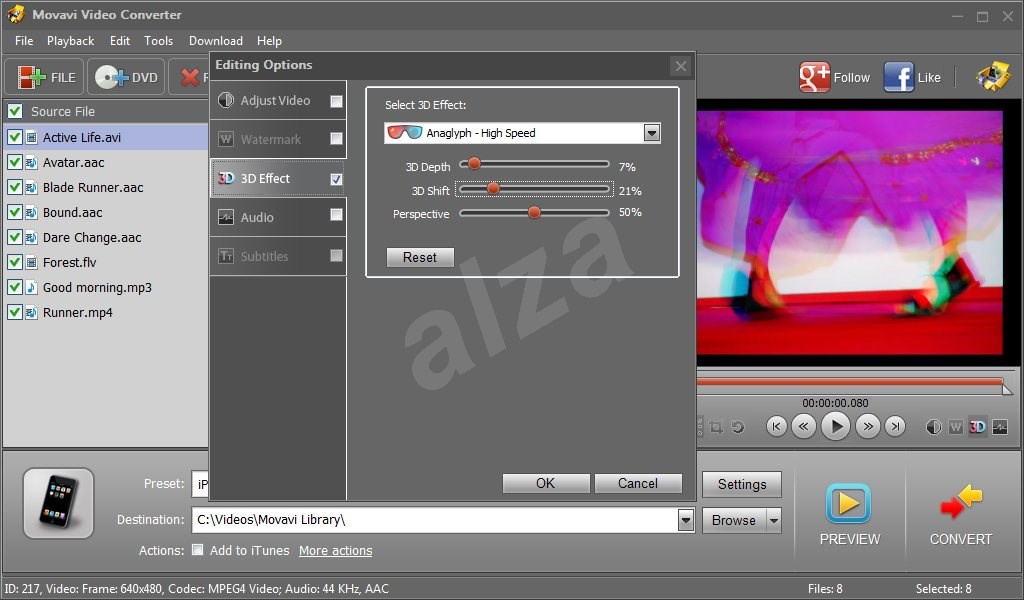
Task: Switch to the Subtitles tab
Action: pos(278,256)
